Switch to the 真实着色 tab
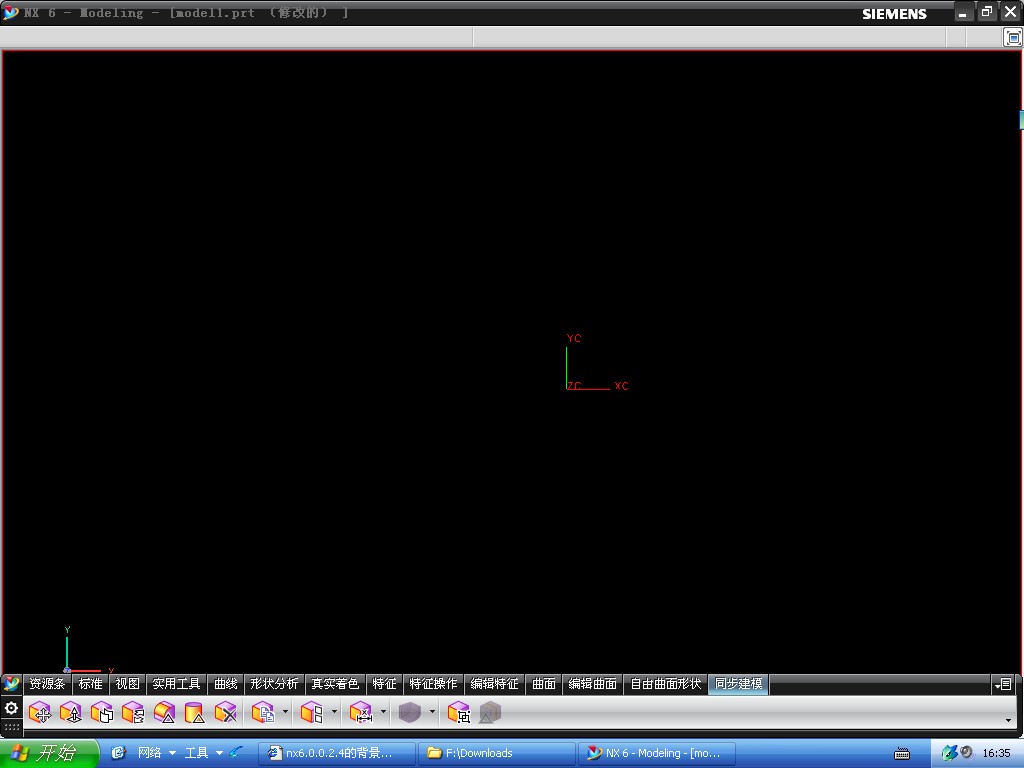 coord(335,684)
